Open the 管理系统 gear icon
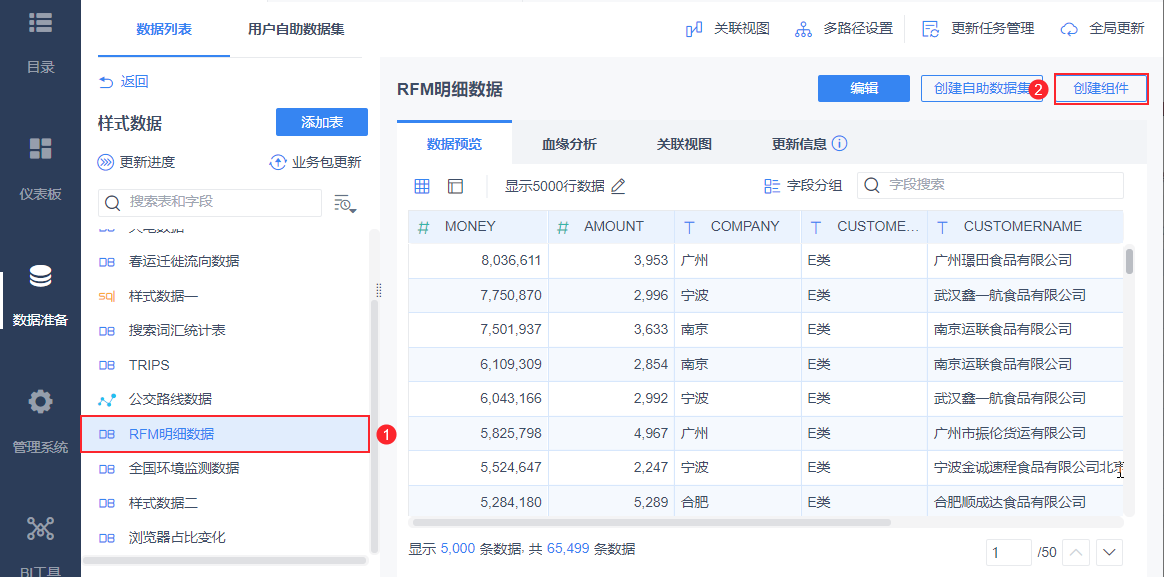 (x=40, y=402)
